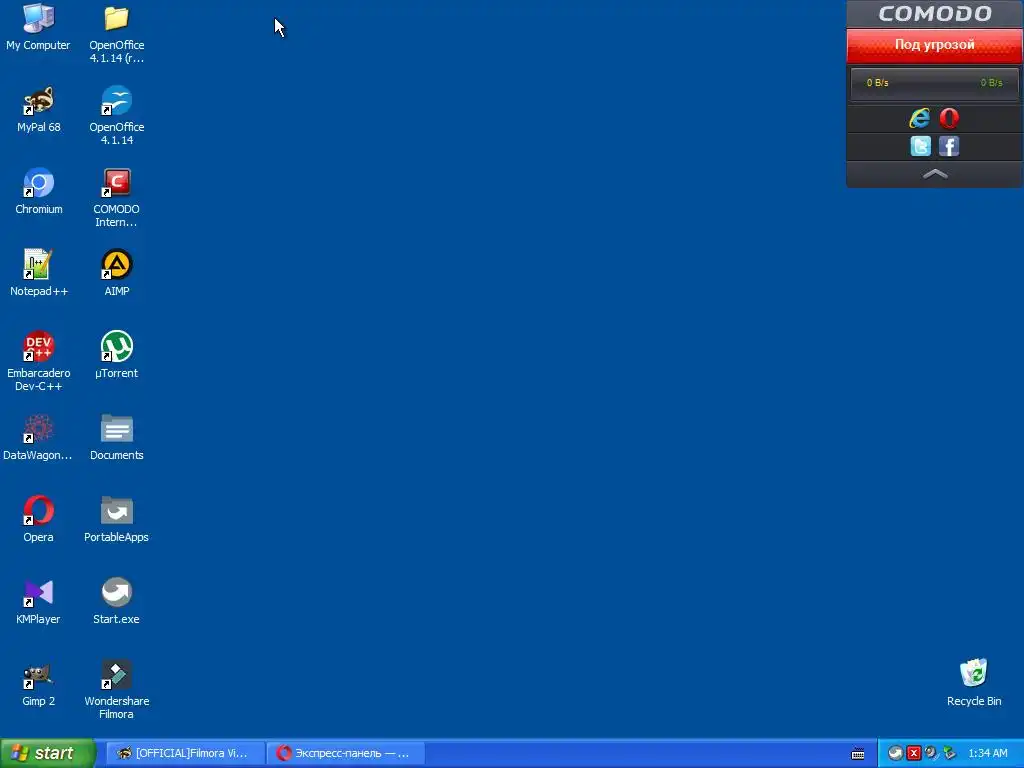Screen dimensions: 1024x768
Task: Select the Documents folder icon
Action: coord(116,437)
